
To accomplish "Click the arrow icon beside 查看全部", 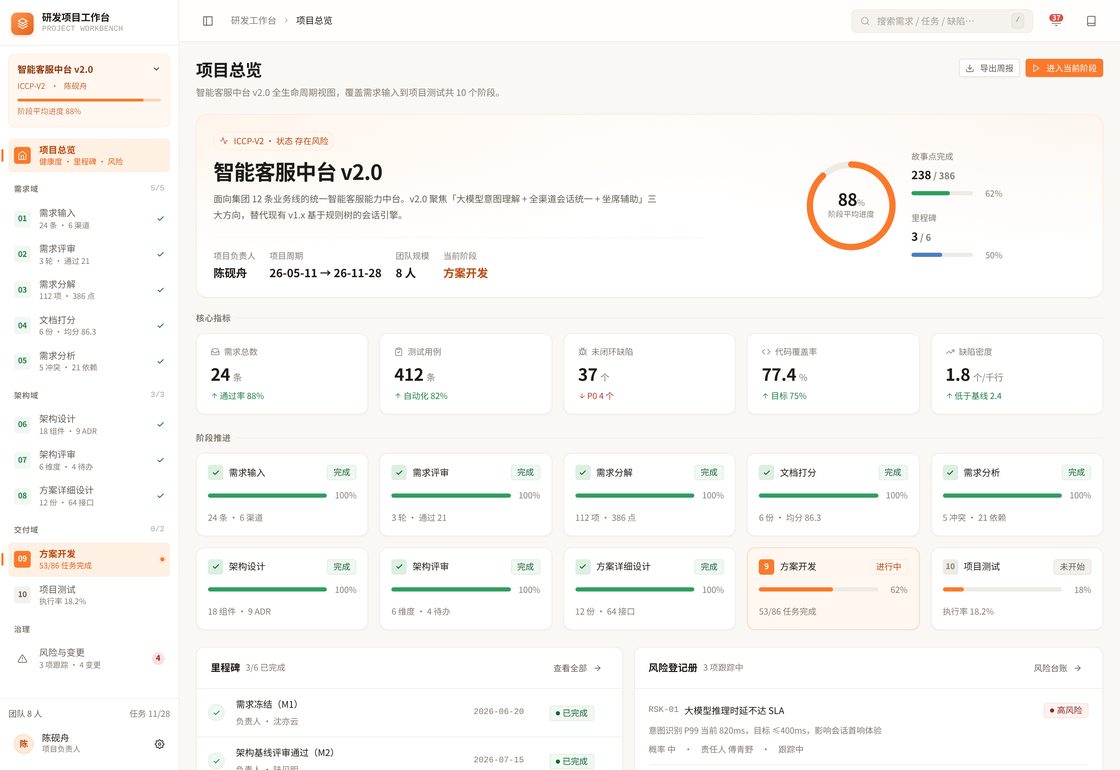I will 597,669.
